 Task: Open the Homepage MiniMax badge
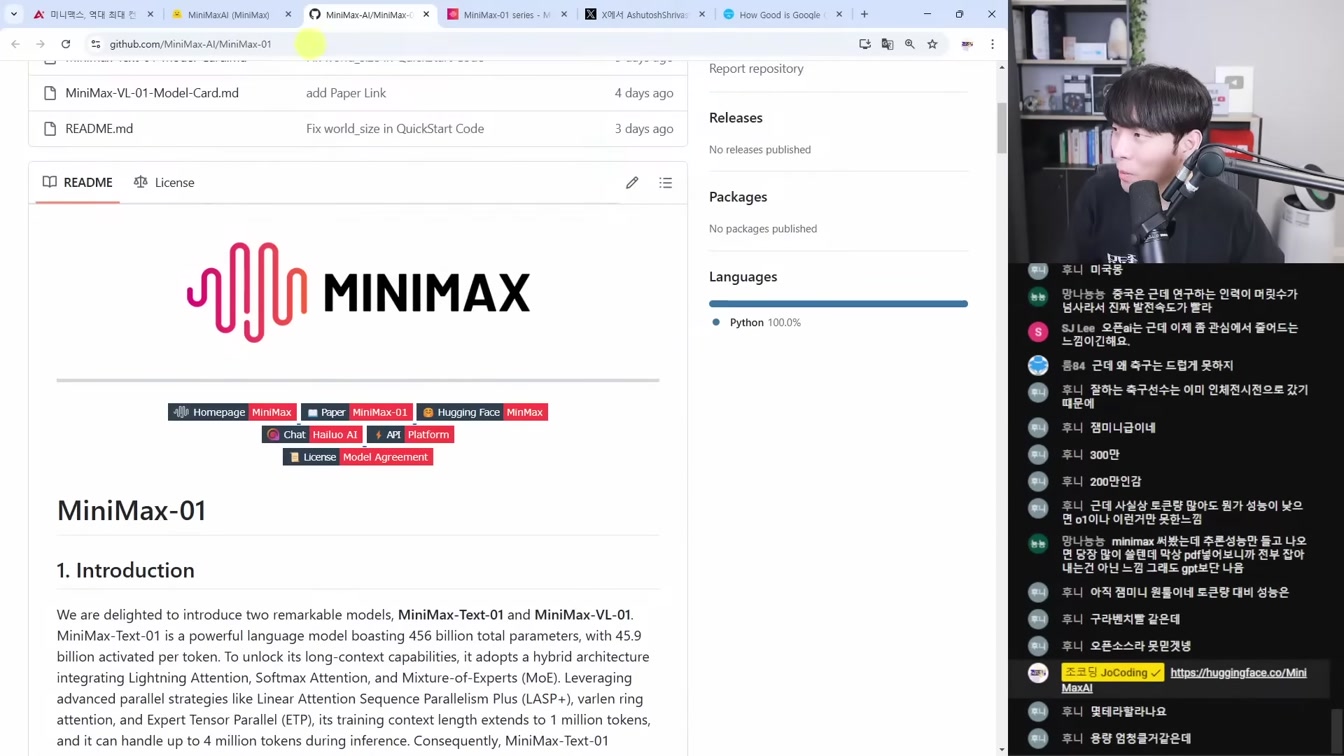pyautogui.click(x=232, y=412)
